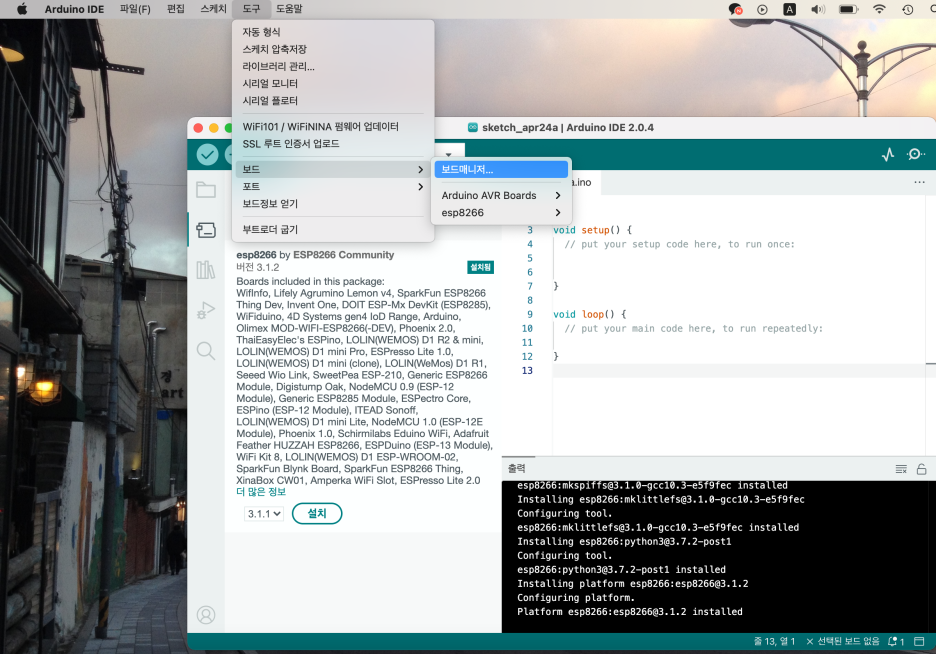The image size is (936, 654).
Task: Clear the output panel
Action: click(901, 469)
